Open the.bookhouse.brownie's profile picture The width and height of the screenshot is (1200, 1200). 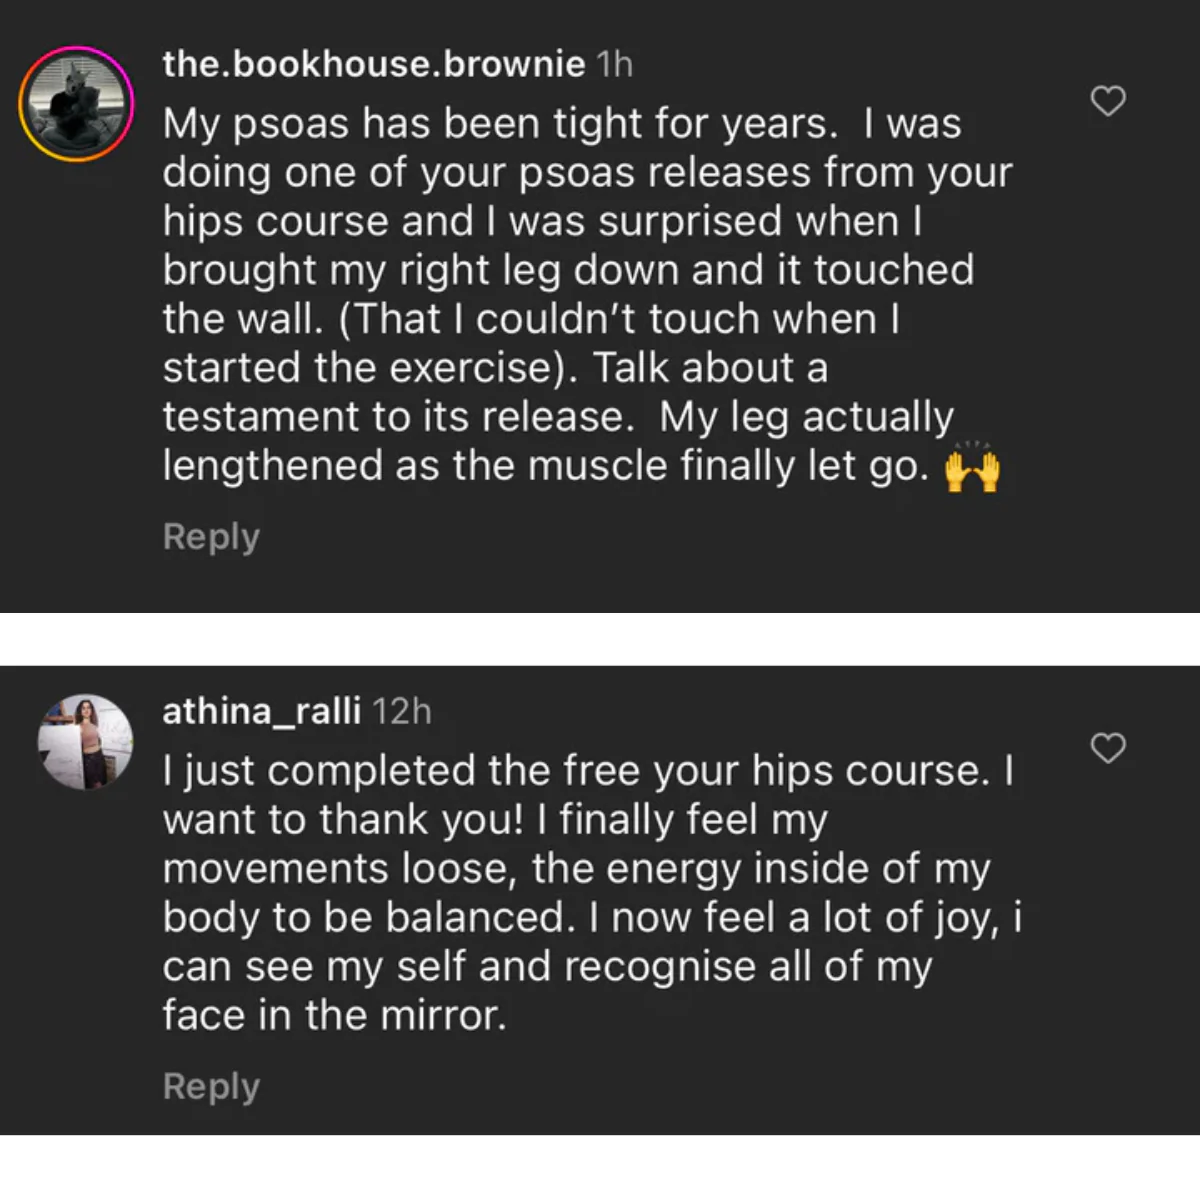tap(76, 103)
